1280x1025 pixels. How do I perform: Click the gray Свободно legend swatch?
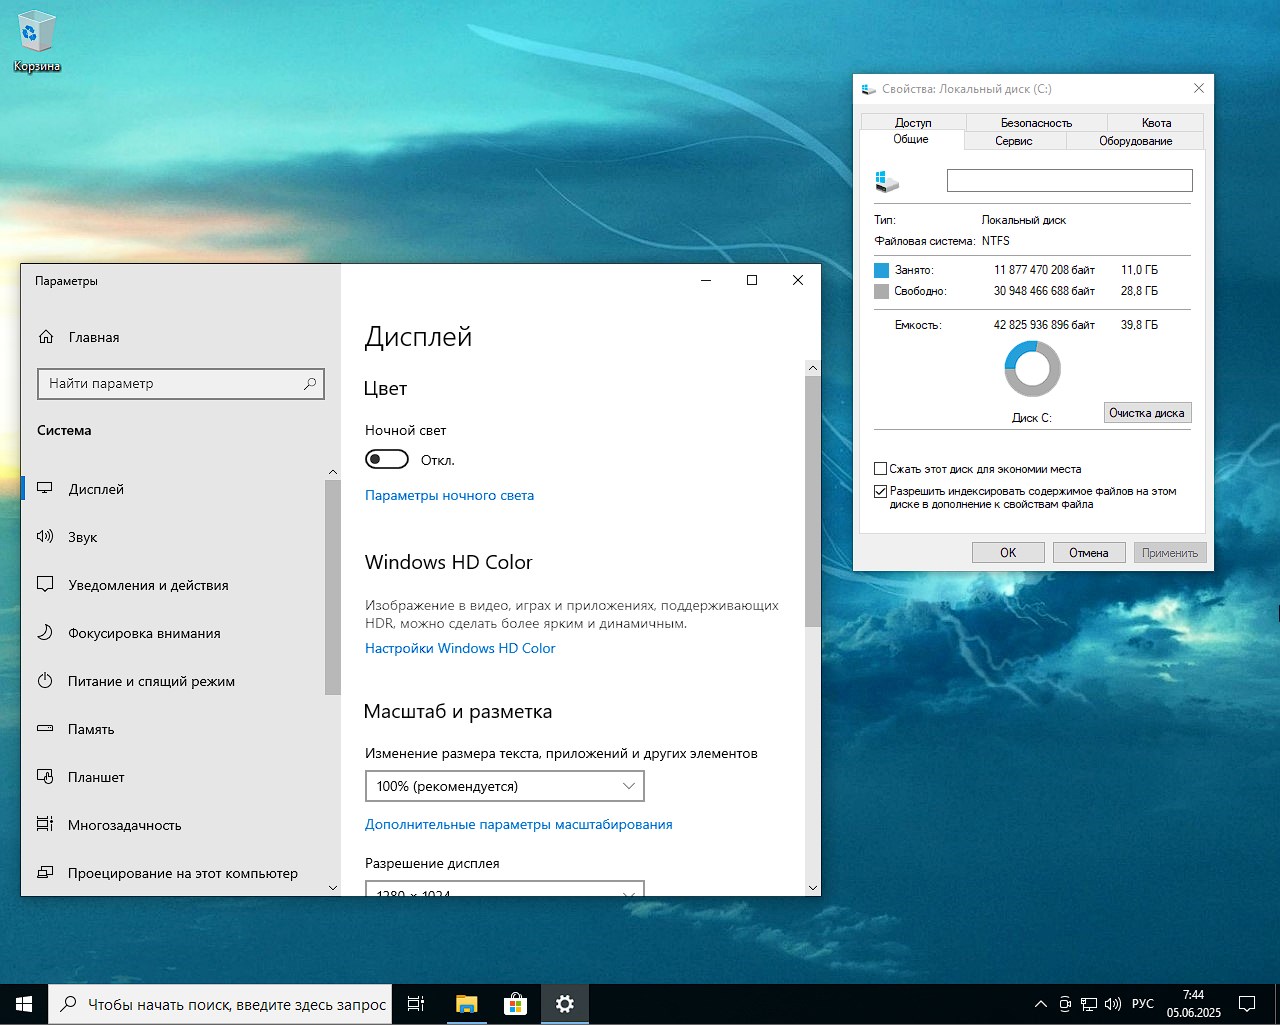coord(881,291)
